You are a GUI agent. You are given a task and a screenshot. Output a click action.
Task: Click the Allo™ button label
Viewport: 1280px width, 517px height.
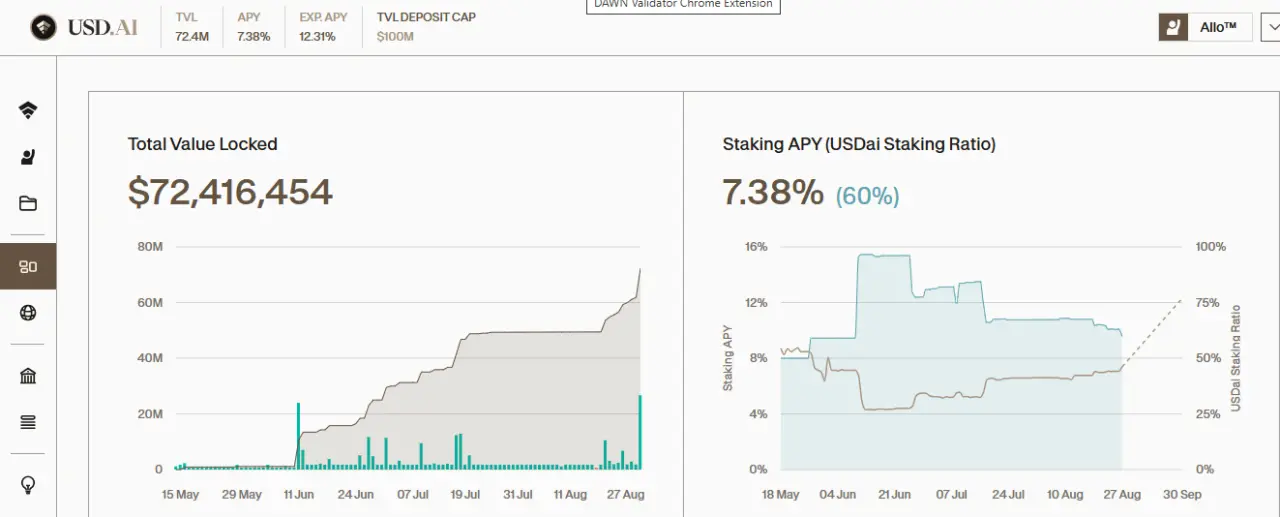[x=1220, y=28]
